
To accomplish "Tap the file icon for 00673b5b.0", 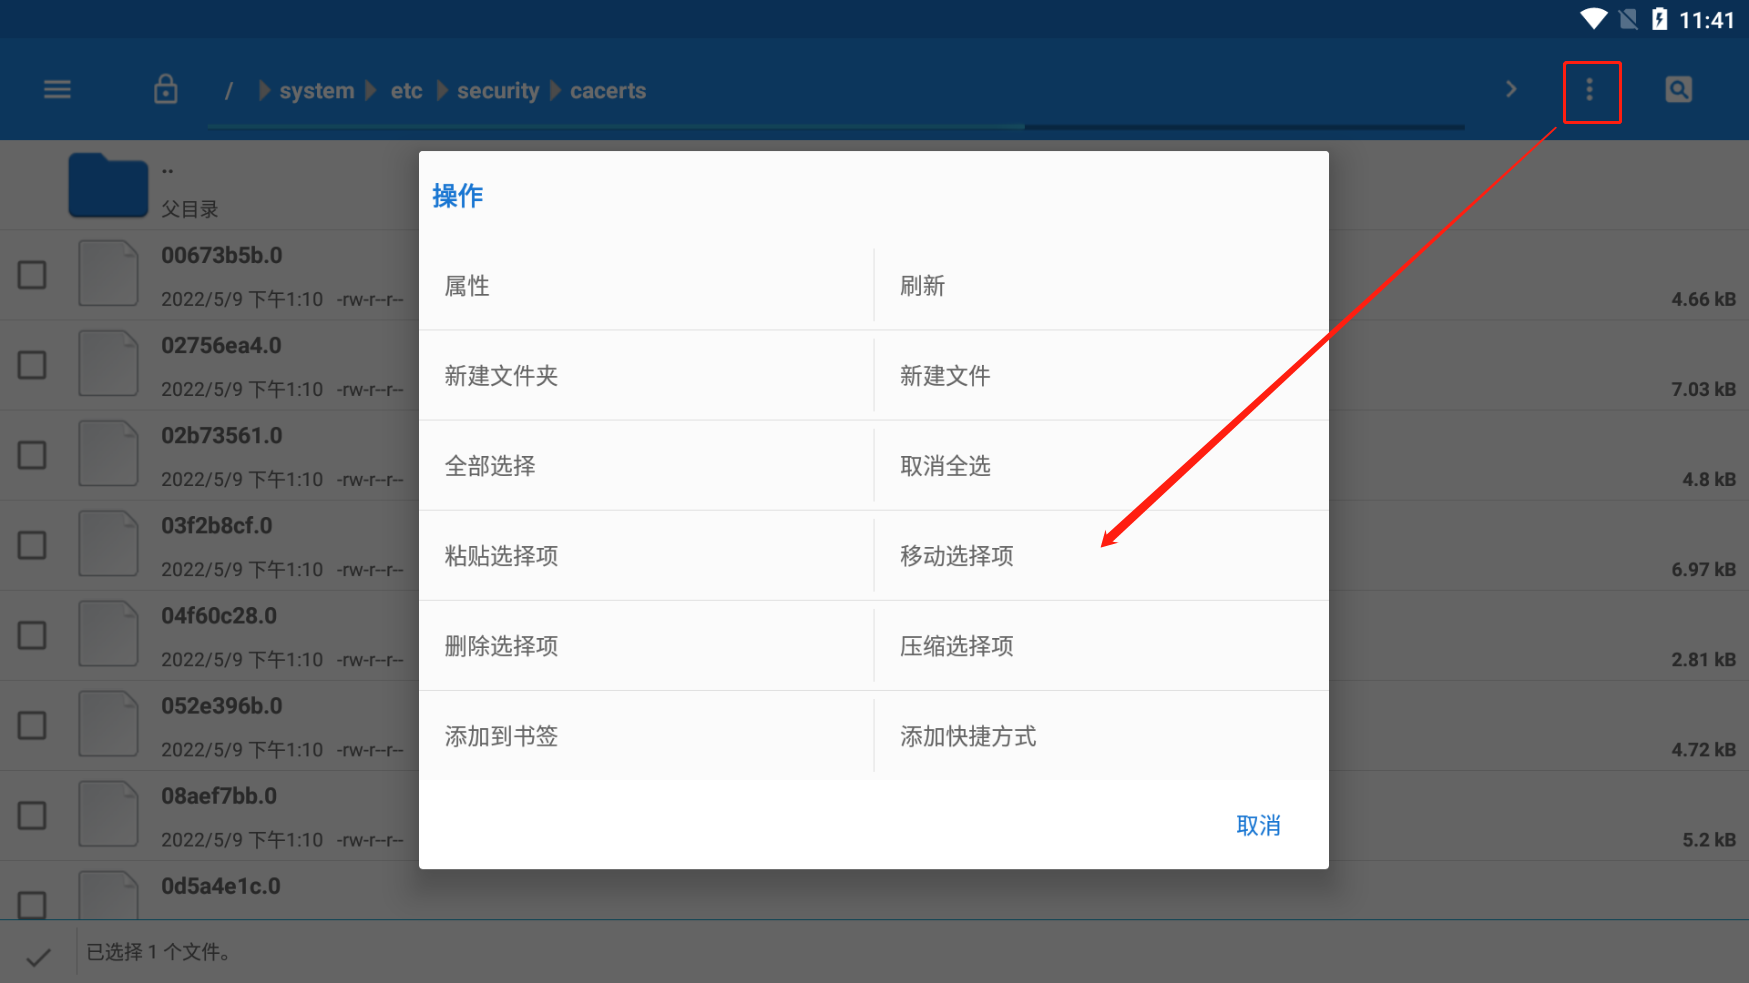I will [108, 274].
